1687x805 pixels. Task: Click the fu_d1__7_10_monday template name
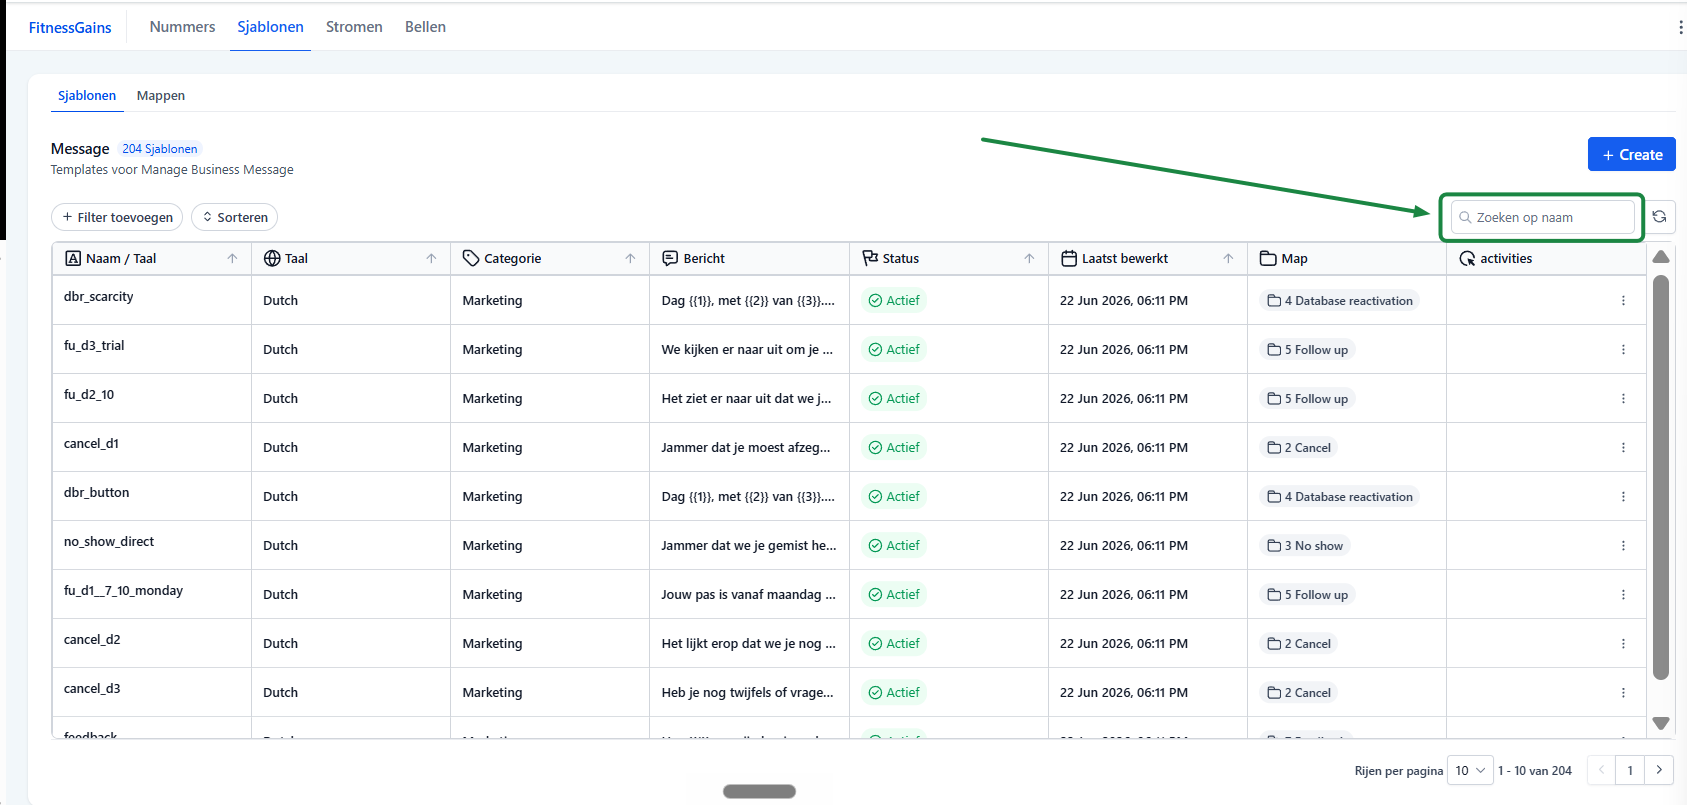click(124, 590)
